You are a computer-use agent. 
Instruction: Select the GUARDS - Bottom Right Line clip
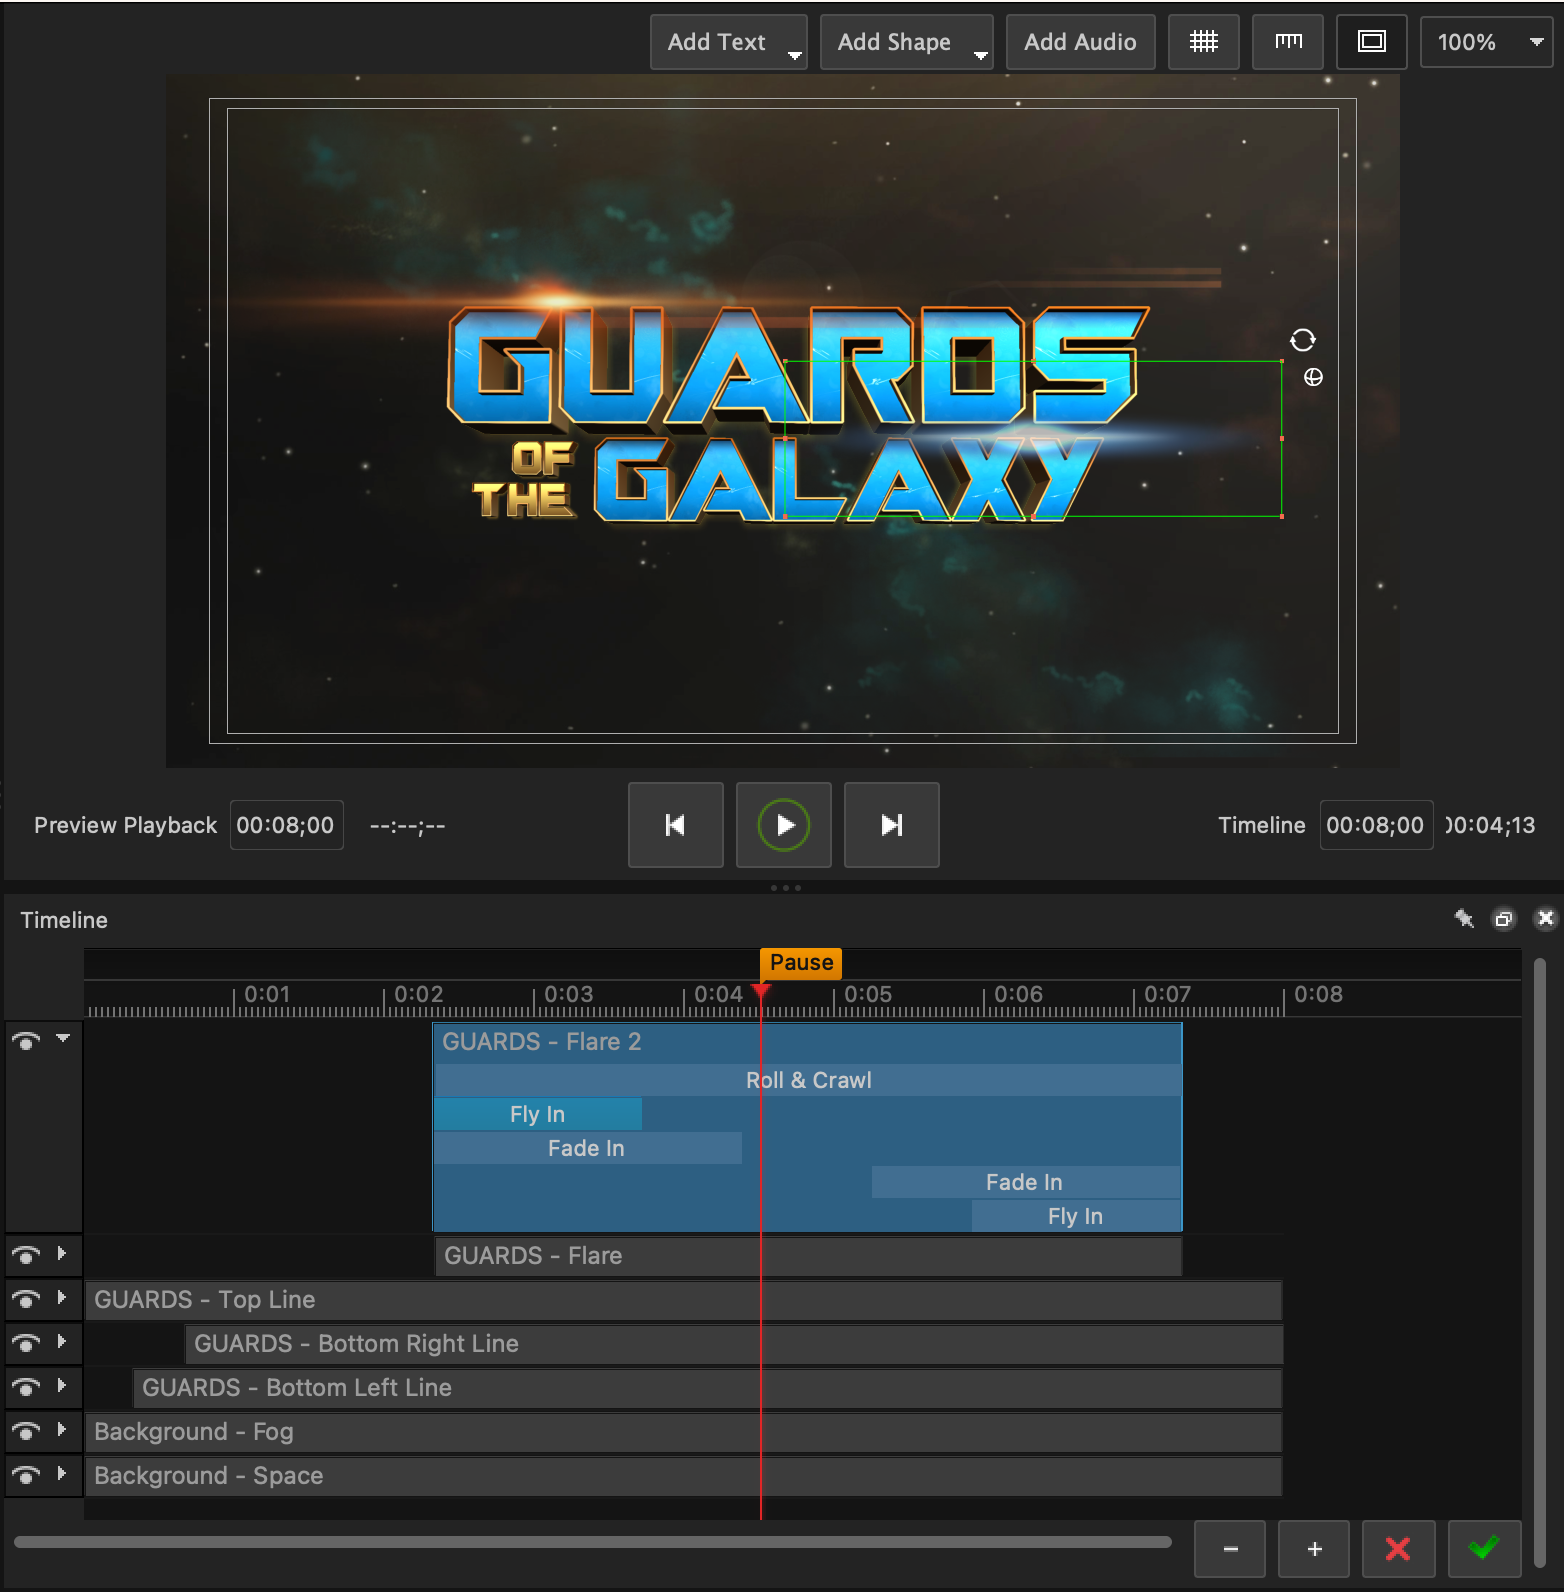(x=733, y=1344)
